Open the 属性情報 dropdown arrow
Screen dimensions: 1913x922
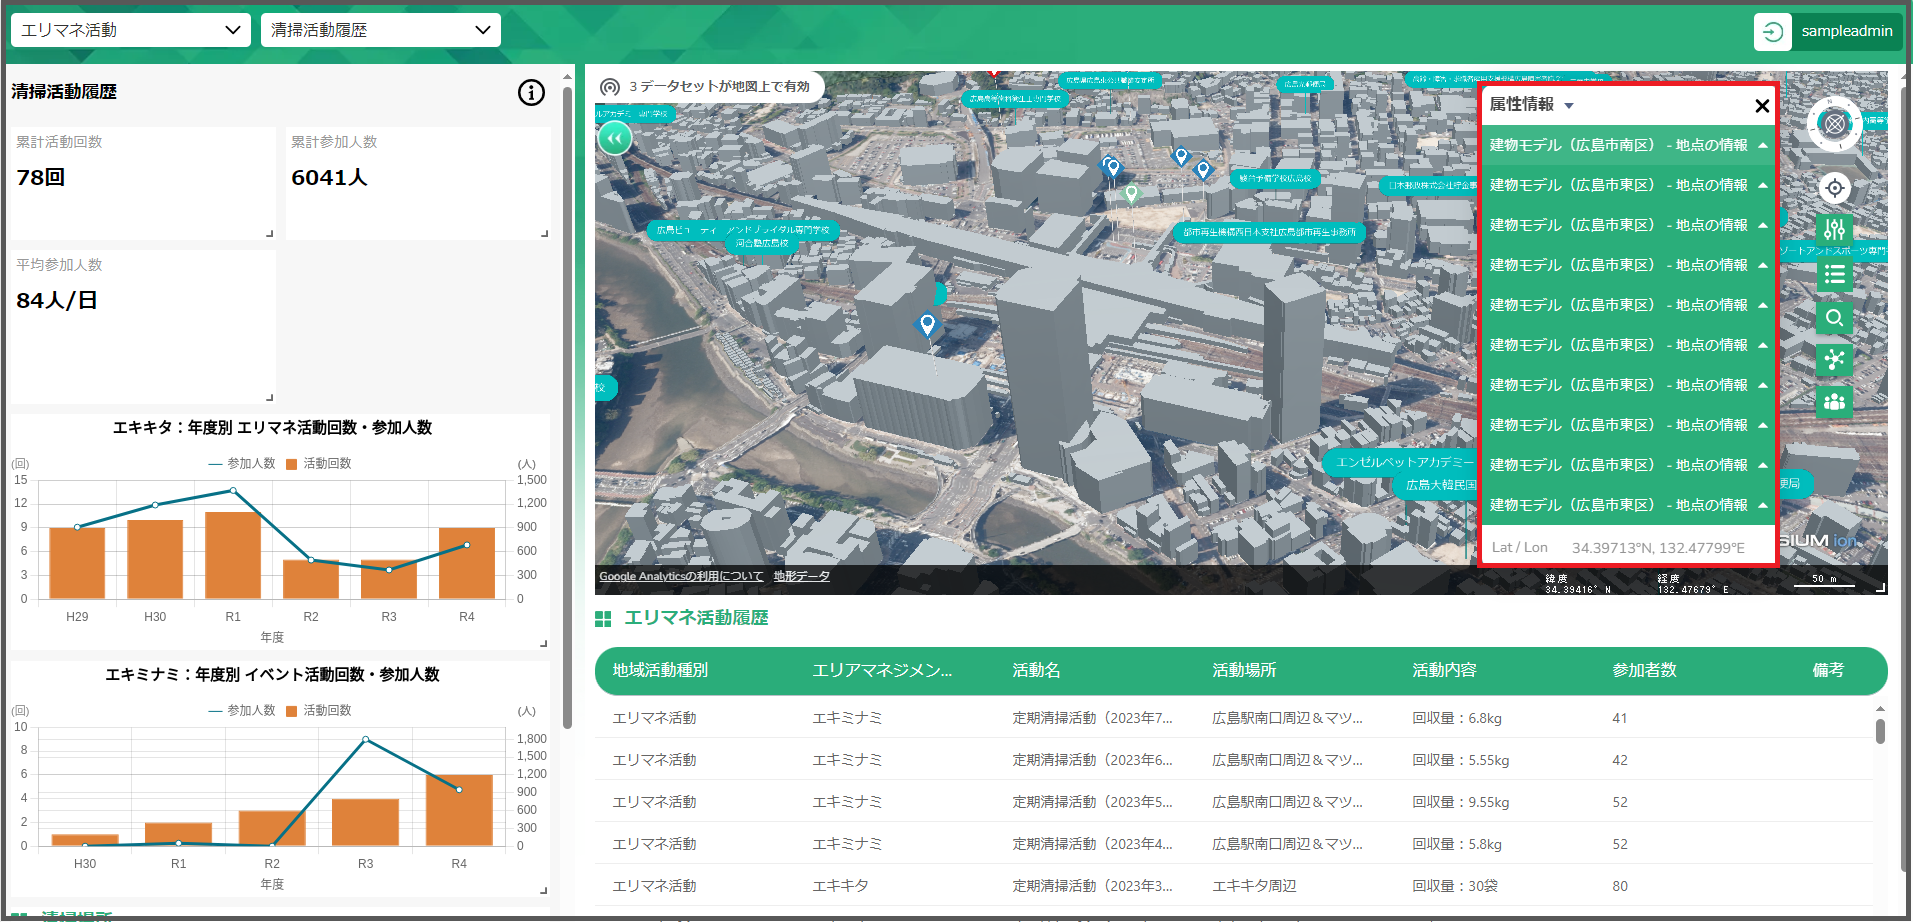(1569, 106)
